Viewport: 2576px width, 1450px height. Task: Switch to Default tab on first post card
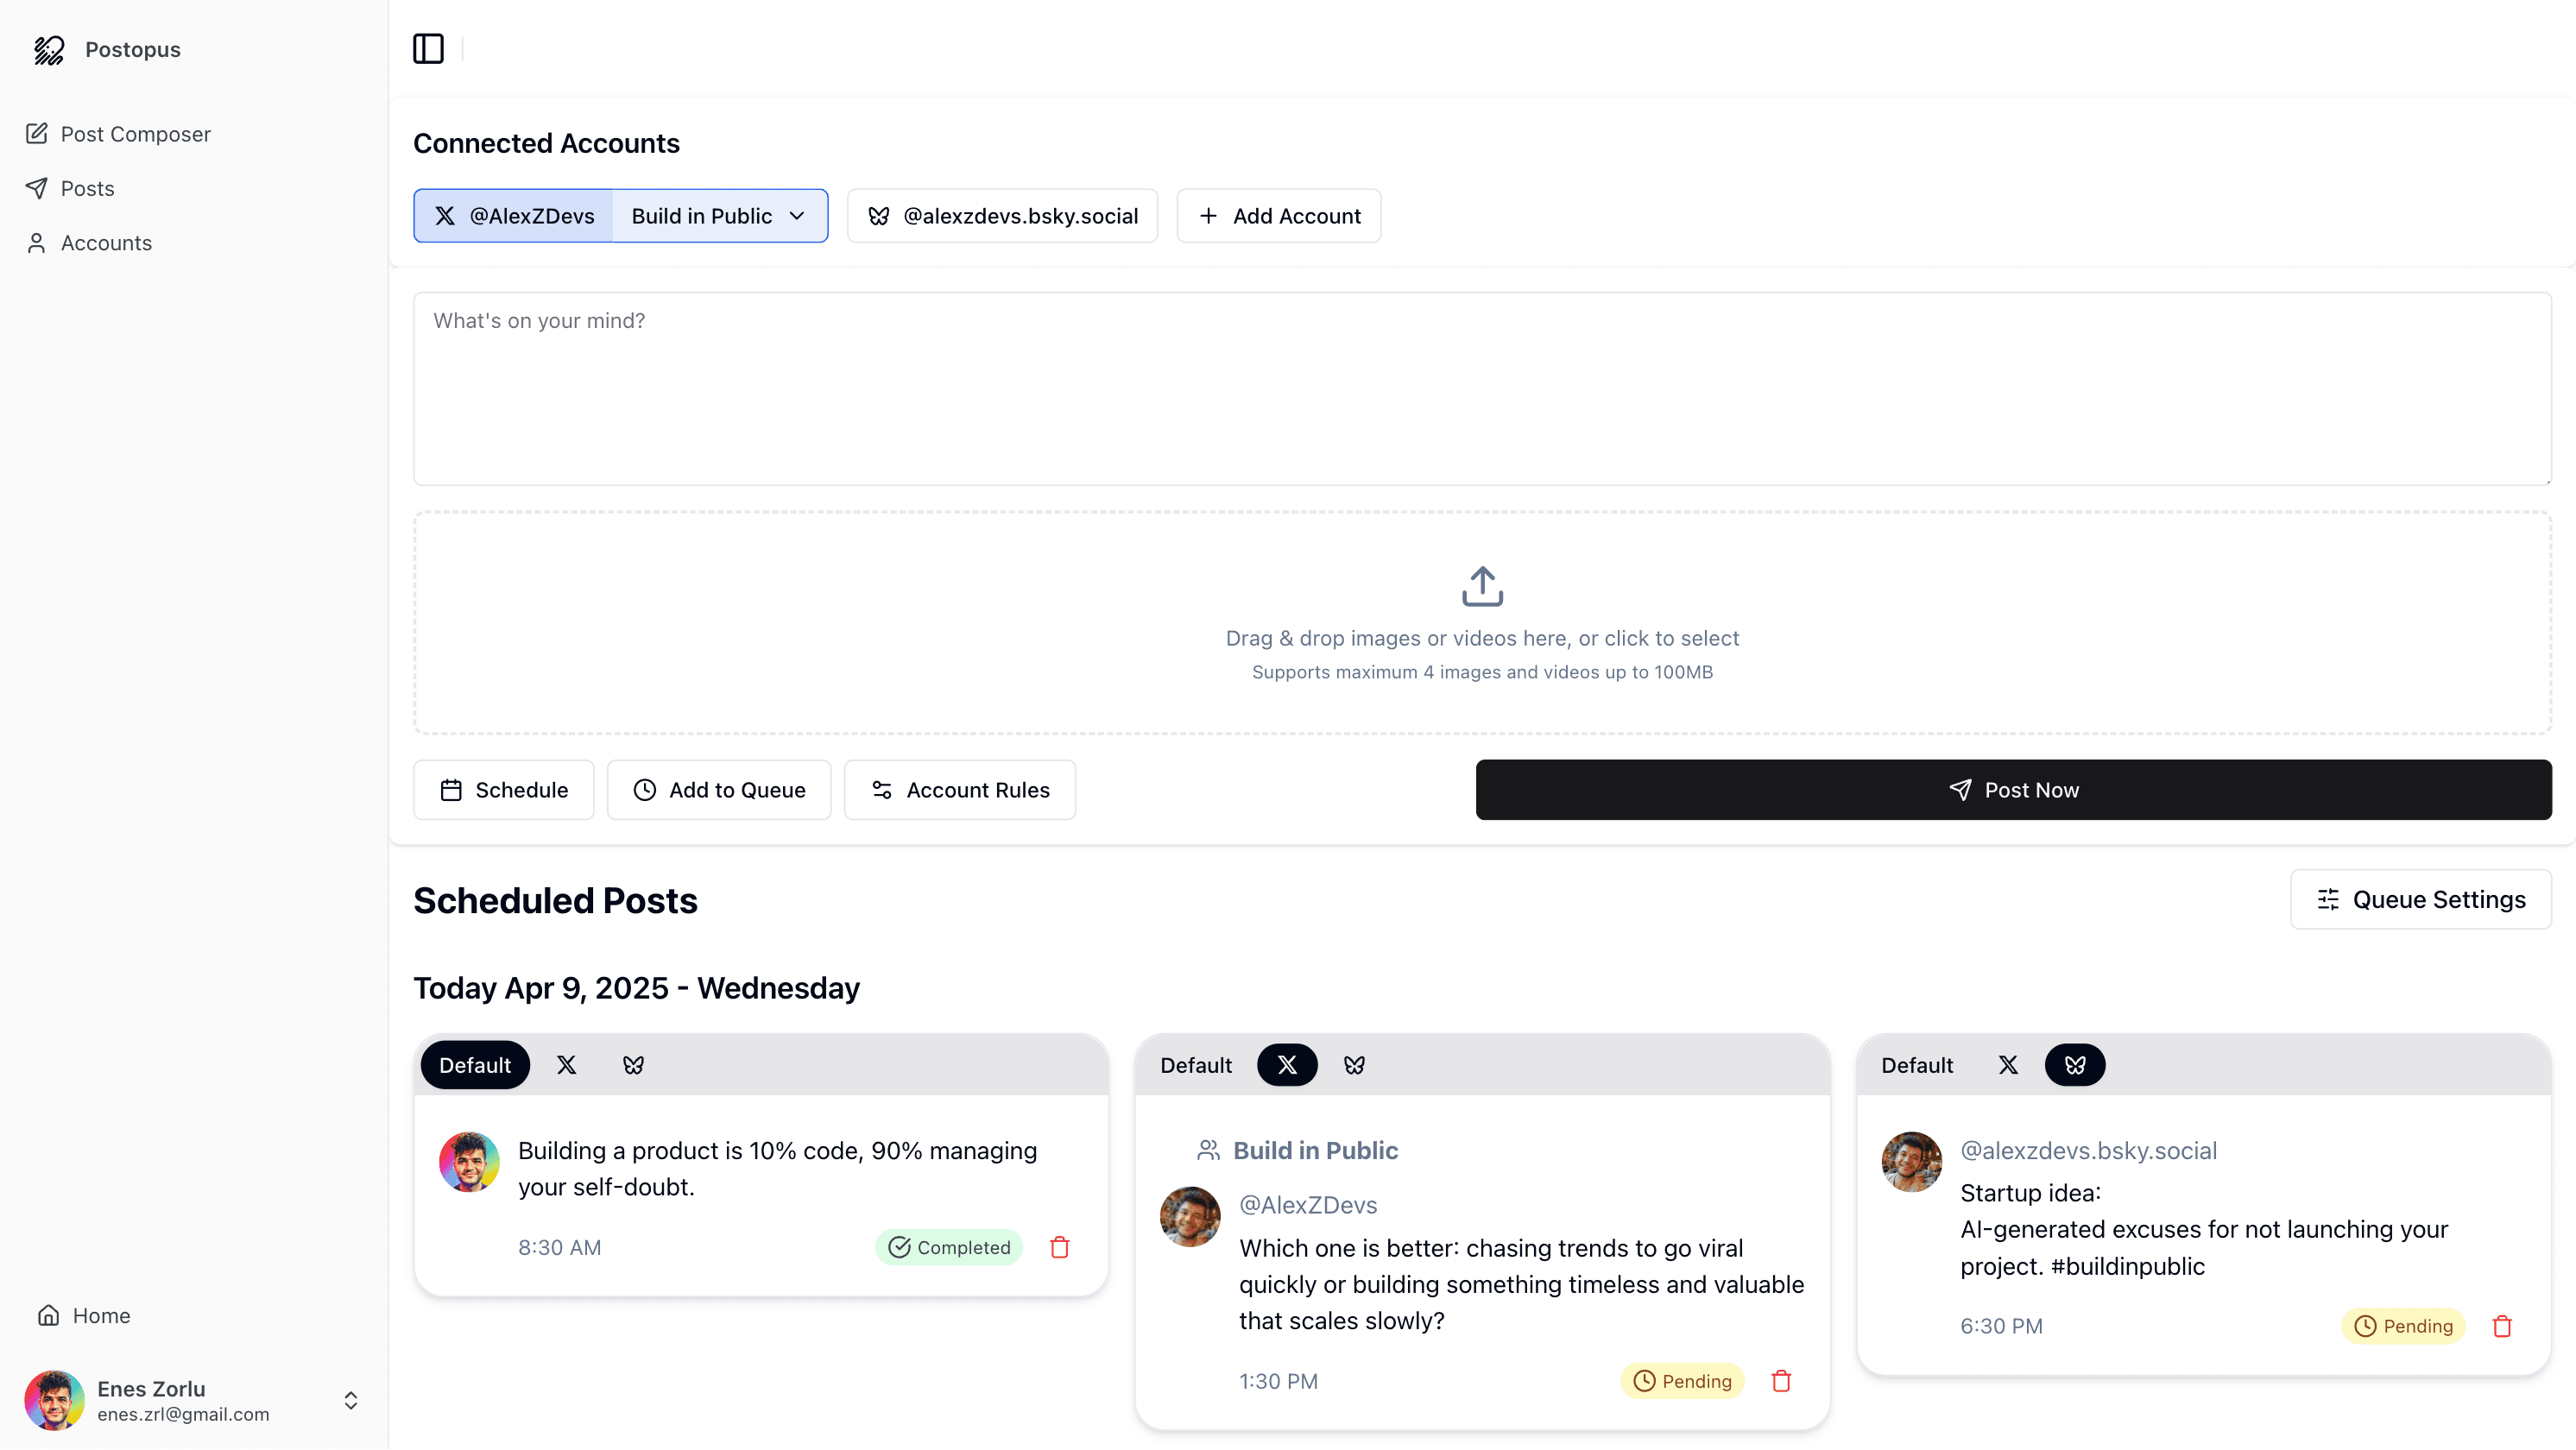click(475, 1064)
